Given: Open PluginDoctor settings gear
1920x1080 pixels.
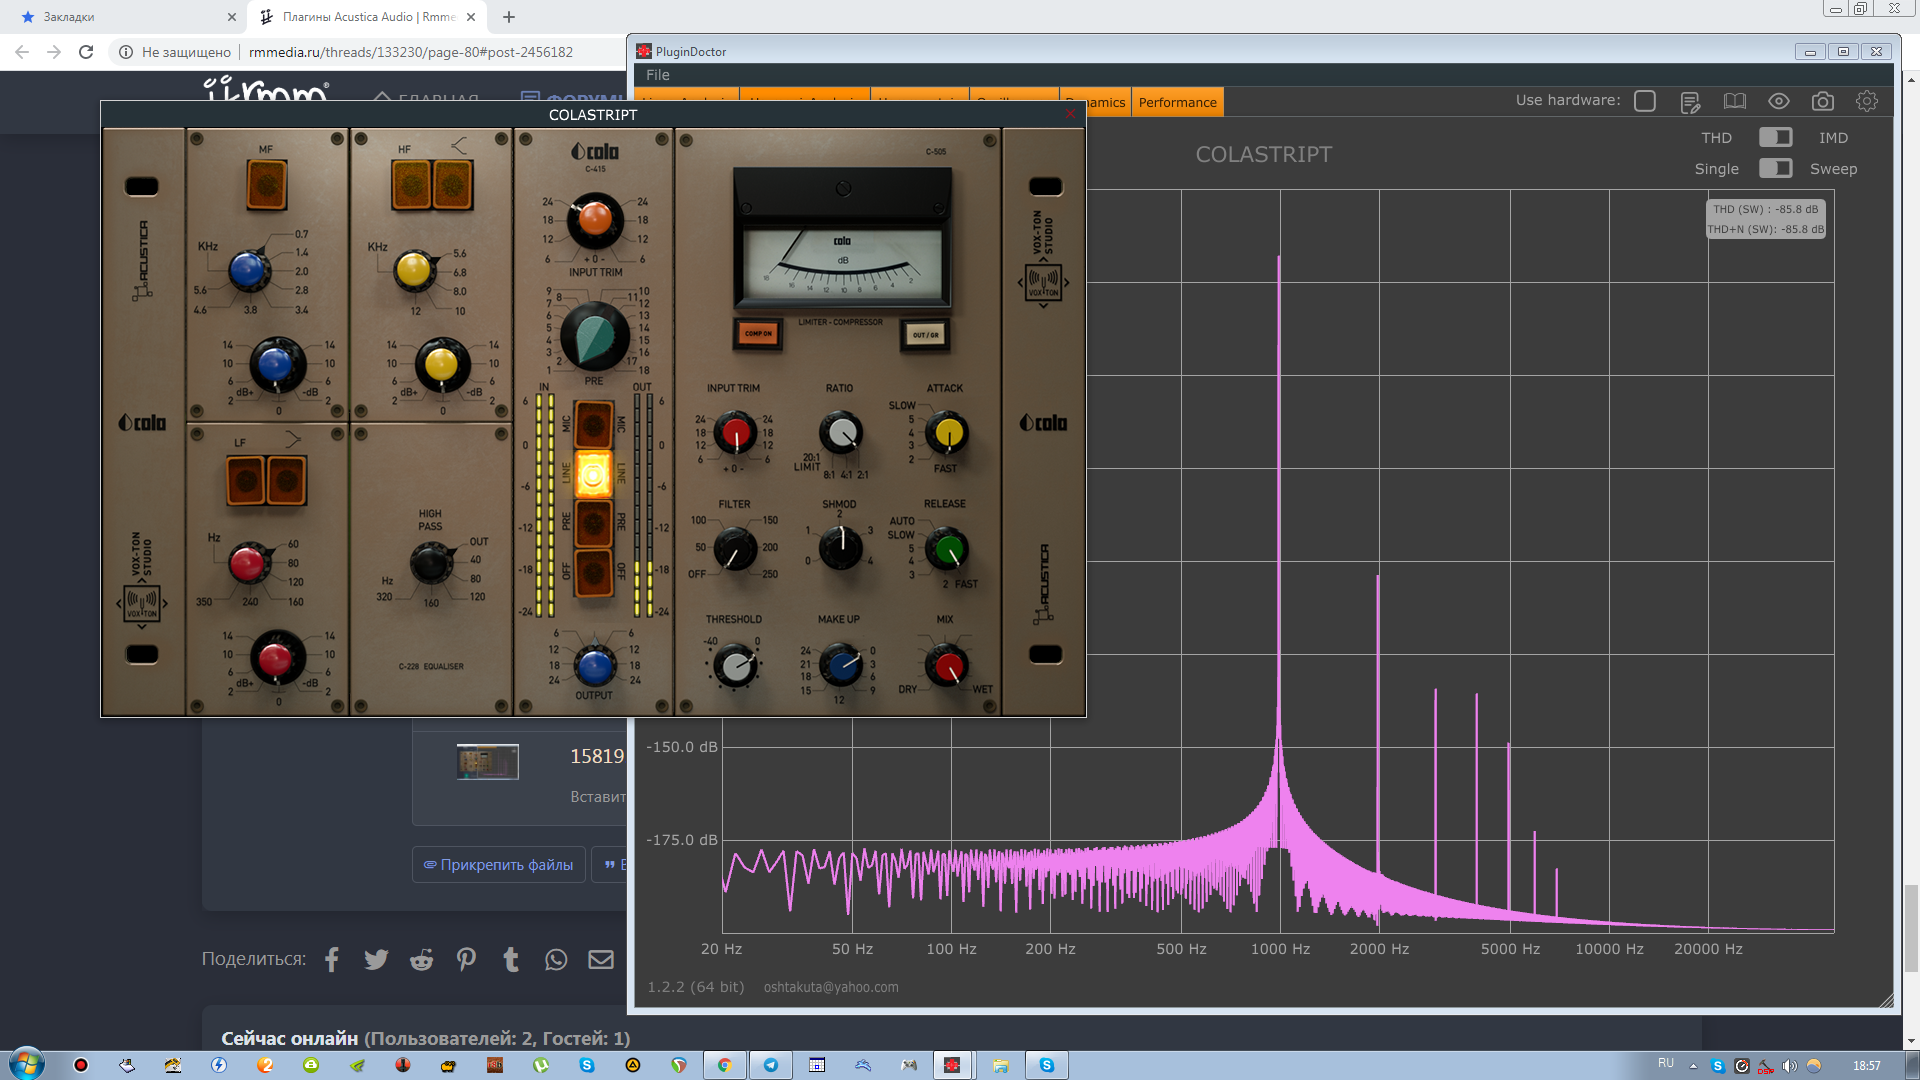Looking at the screenshot, I should coord(1867,101).
